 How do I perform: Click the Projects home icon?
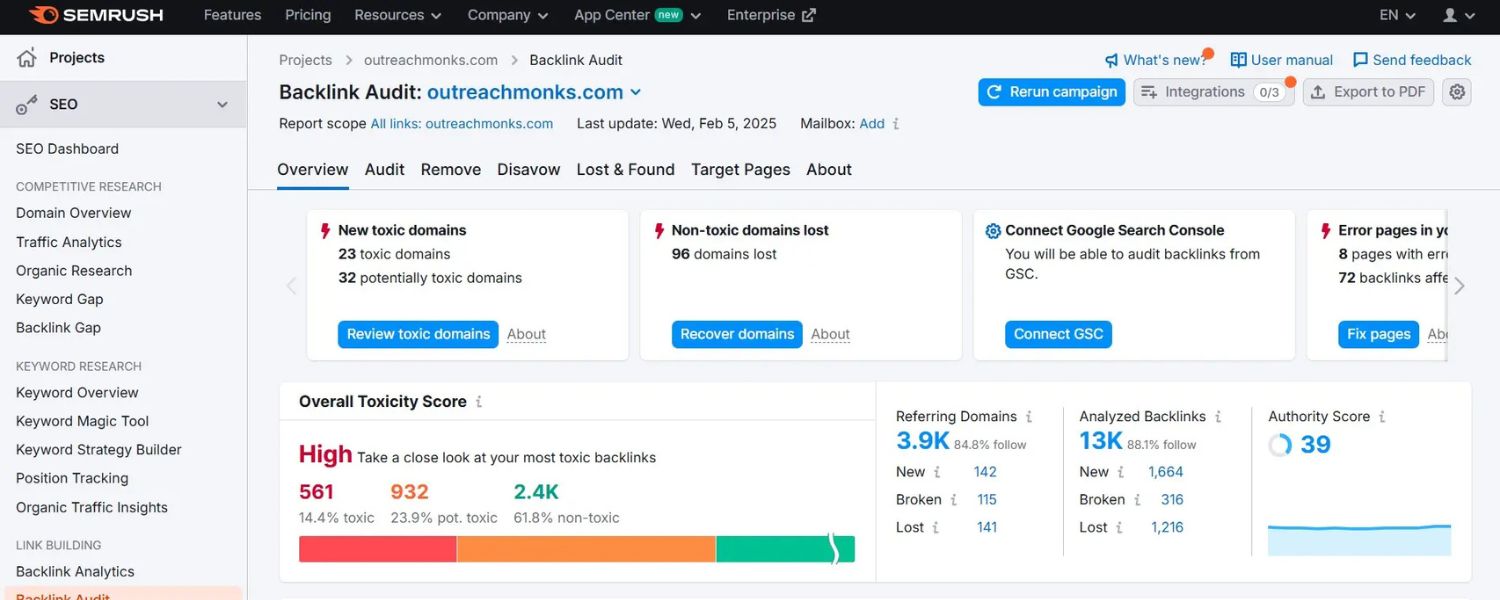pyautogui.click(x=27, y=58)
